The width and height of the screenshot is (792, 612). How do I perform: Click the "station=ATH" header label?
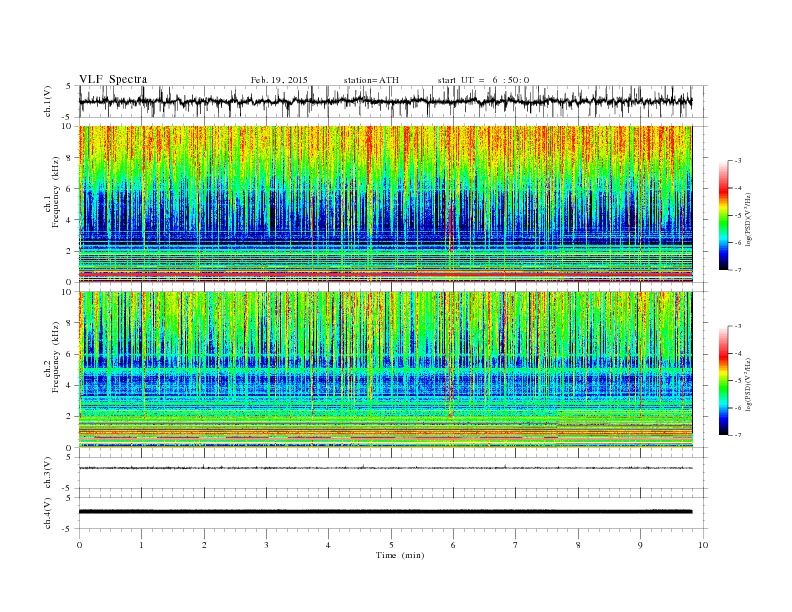[x=371, y=80]
